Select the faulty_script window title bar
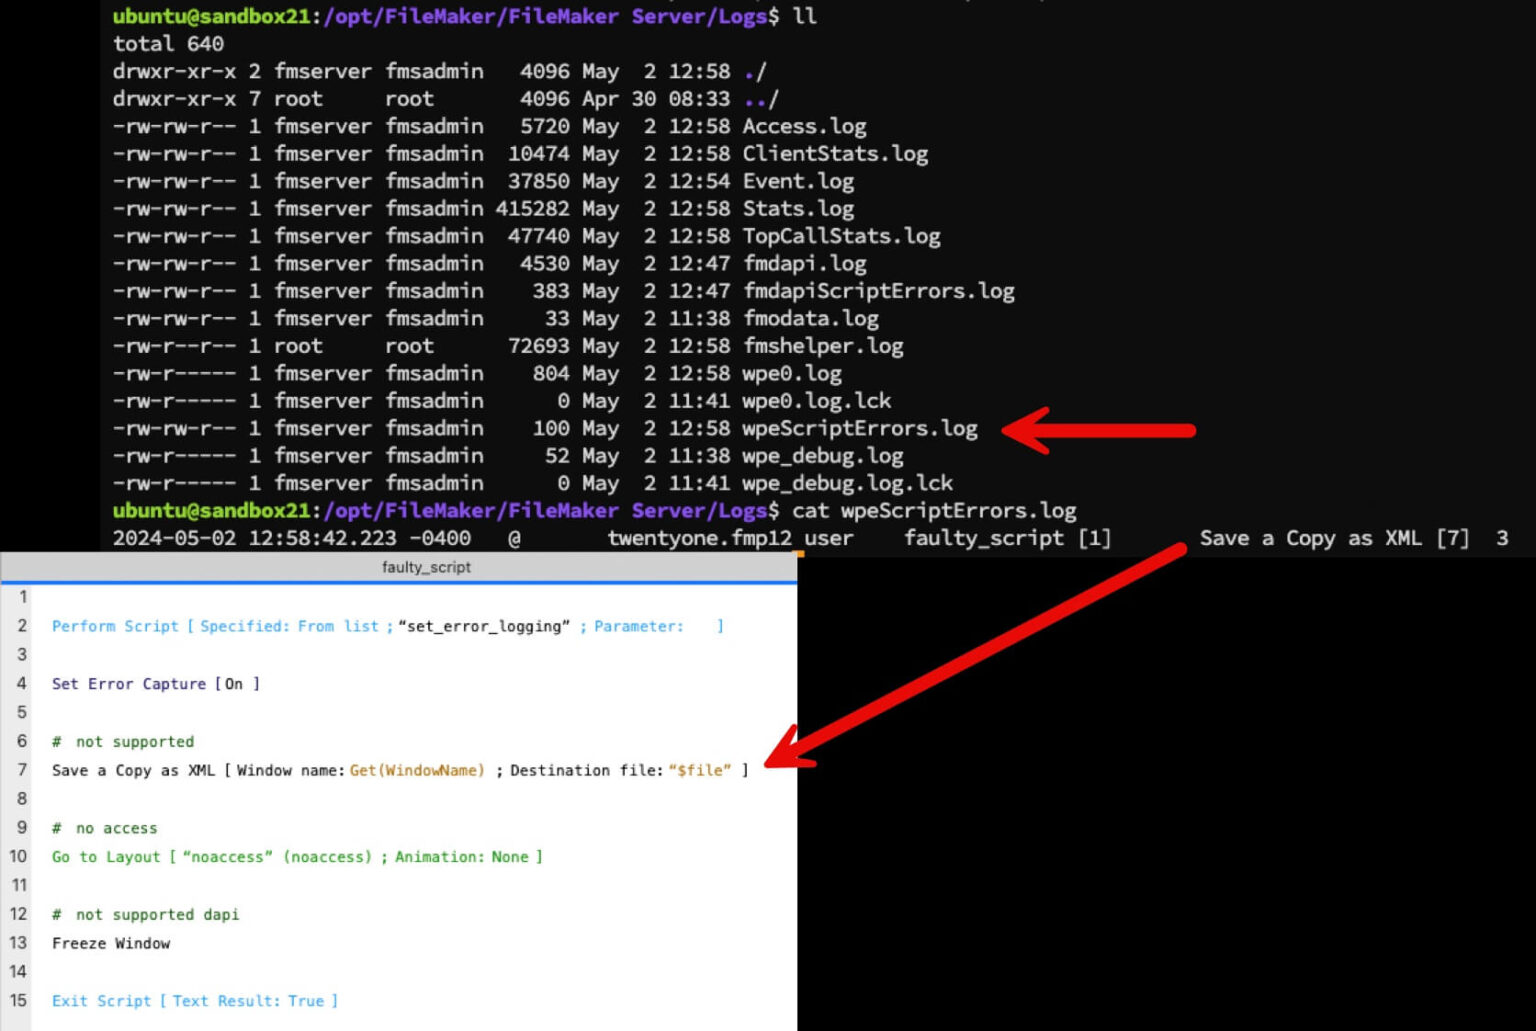This screenshot has width=1536, height=1031. point(426,567)
